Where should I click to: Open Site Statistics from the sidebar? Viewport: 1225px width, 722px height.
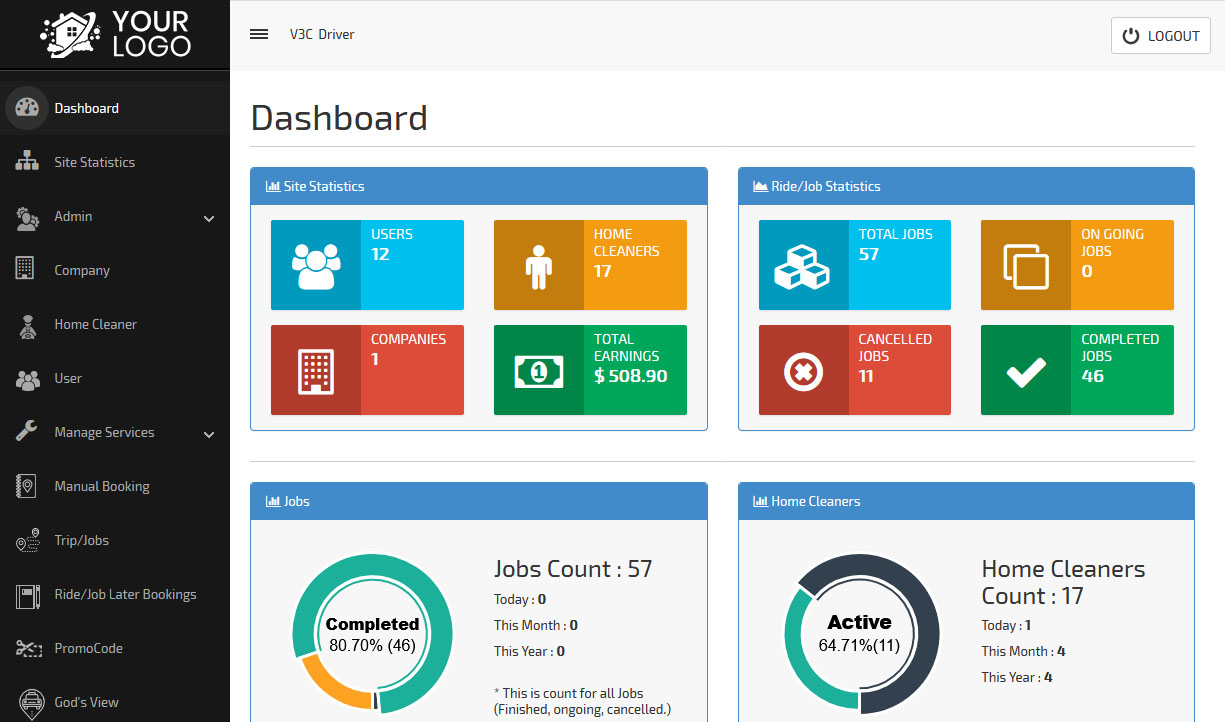click(115, 162)
